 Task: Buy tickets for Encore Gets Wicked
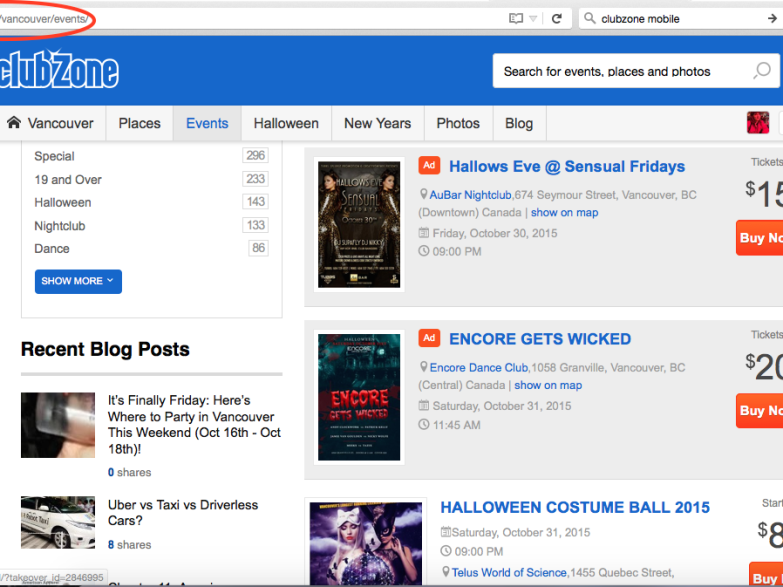coord(760,411)
